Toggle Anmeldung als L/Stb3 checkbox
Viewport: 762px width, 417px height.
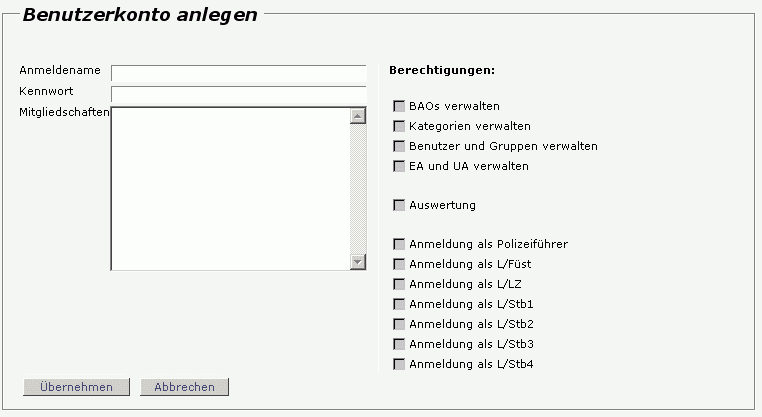tap(399, 344)
